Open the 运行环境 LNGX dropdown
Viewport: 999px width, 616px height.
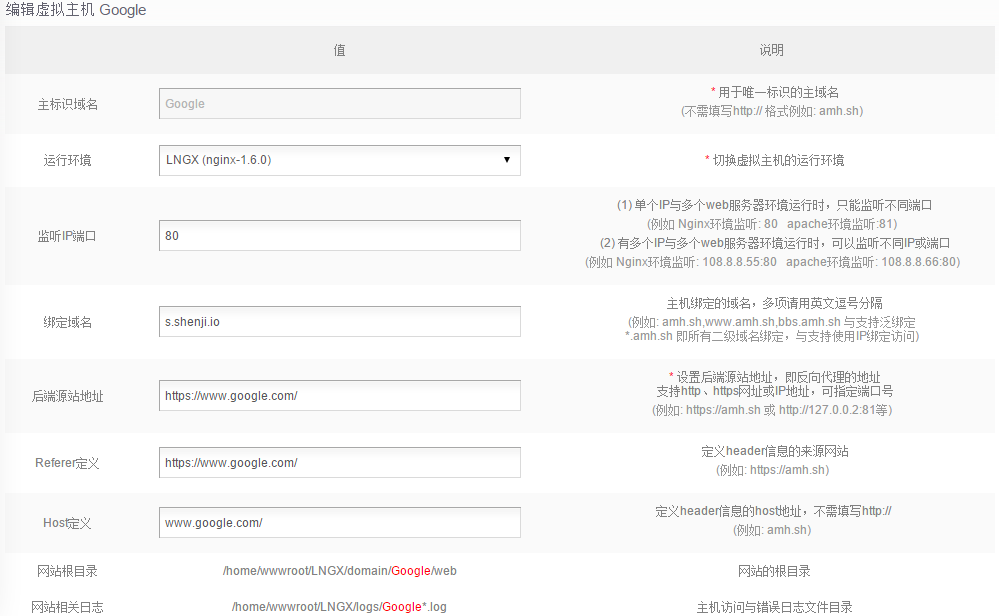pyautogui.click(x=339, y=160)
